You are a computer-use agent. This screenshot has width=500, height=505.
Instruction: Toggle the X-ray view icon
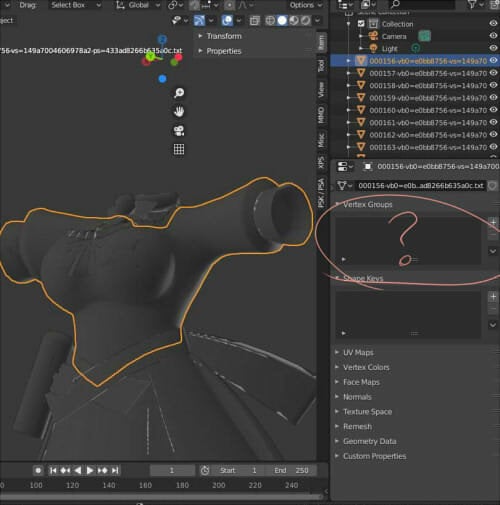[x=254, y=21]
